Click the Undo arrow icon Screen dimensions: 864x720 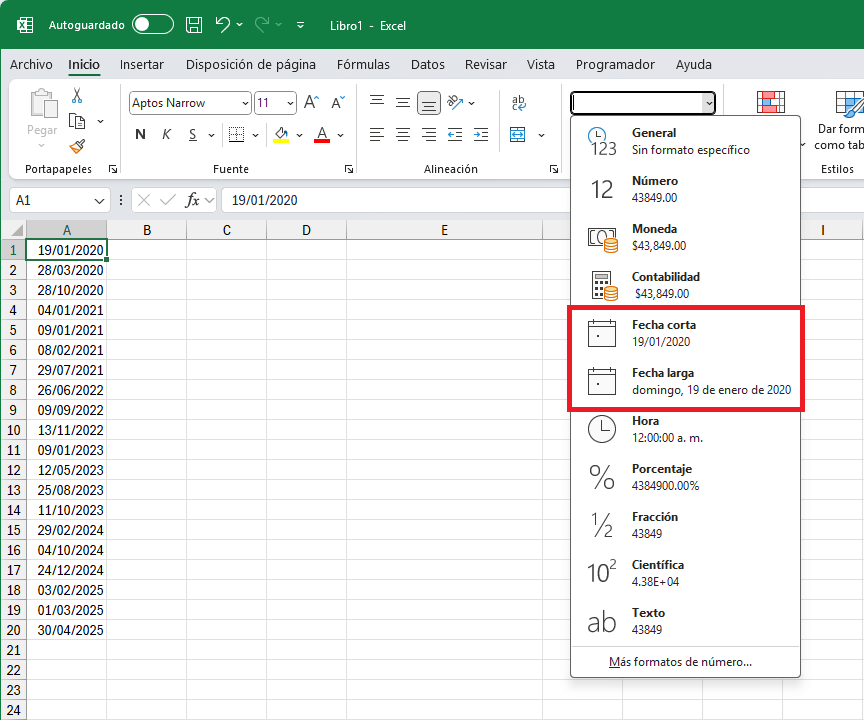[222, 25]
